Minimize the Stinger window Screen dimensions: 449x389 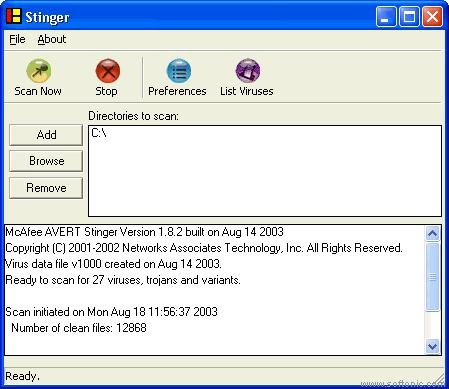(x=386, y=16)
